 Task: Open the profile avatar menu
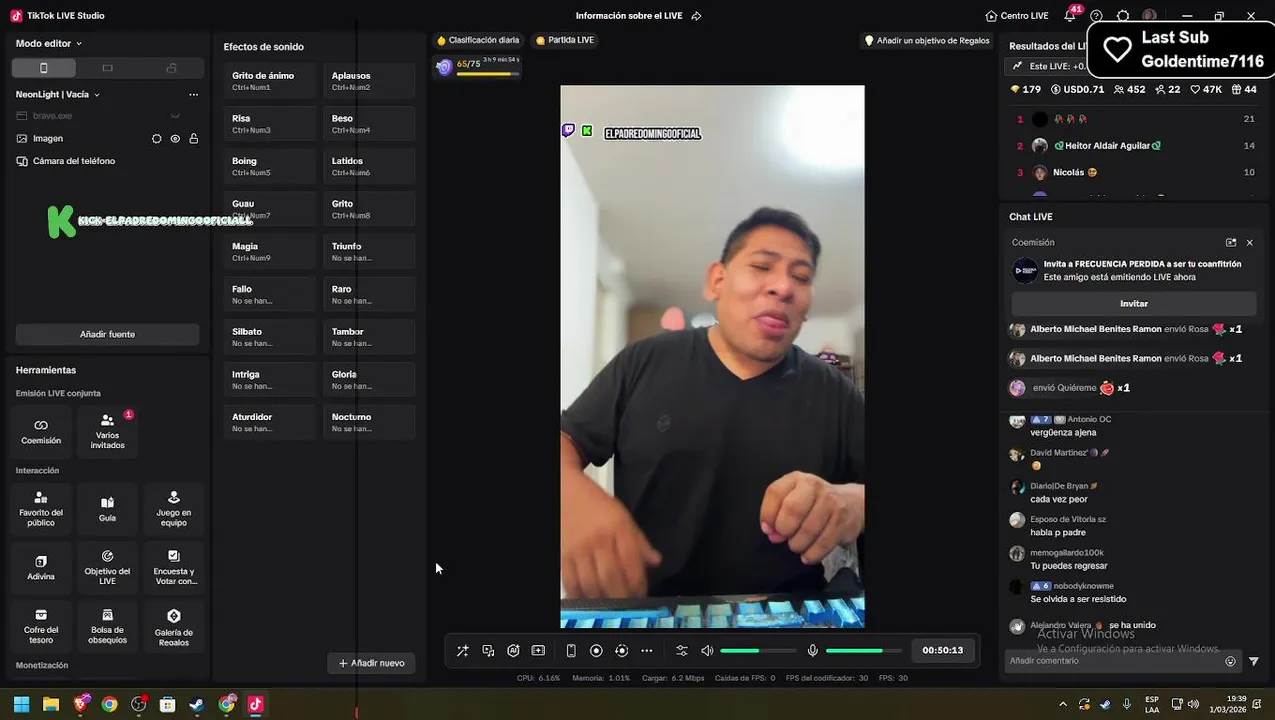tap(1150, 16)
